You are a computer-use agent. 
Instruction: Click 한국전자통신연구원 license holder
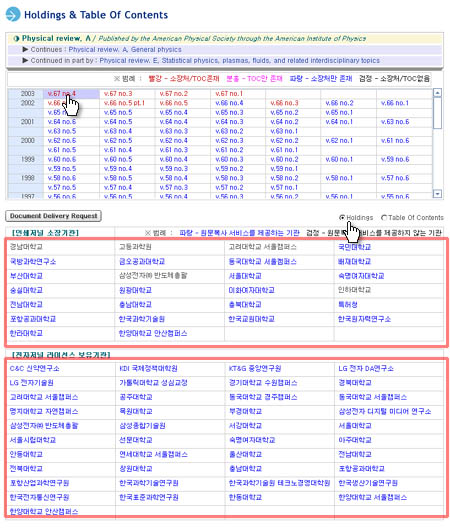coord(39,498)
